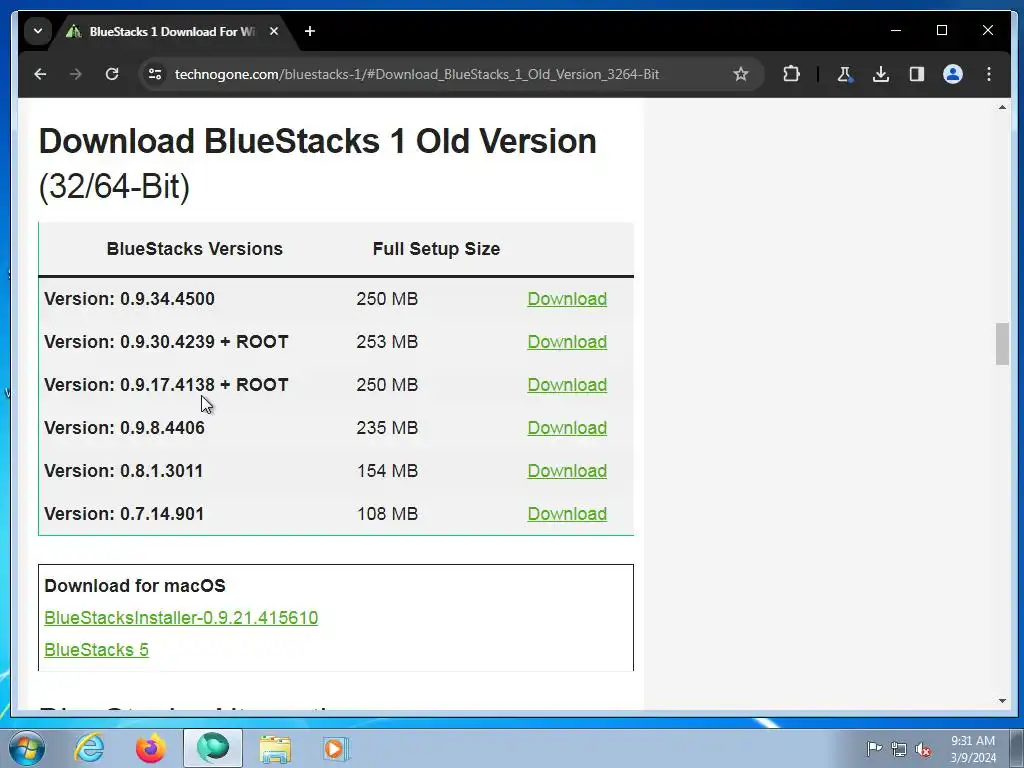Screen dimensions: 1024x768
Task: Click 'Download BlueStacks 1 Old Version' heading
Action: point(317,141)
